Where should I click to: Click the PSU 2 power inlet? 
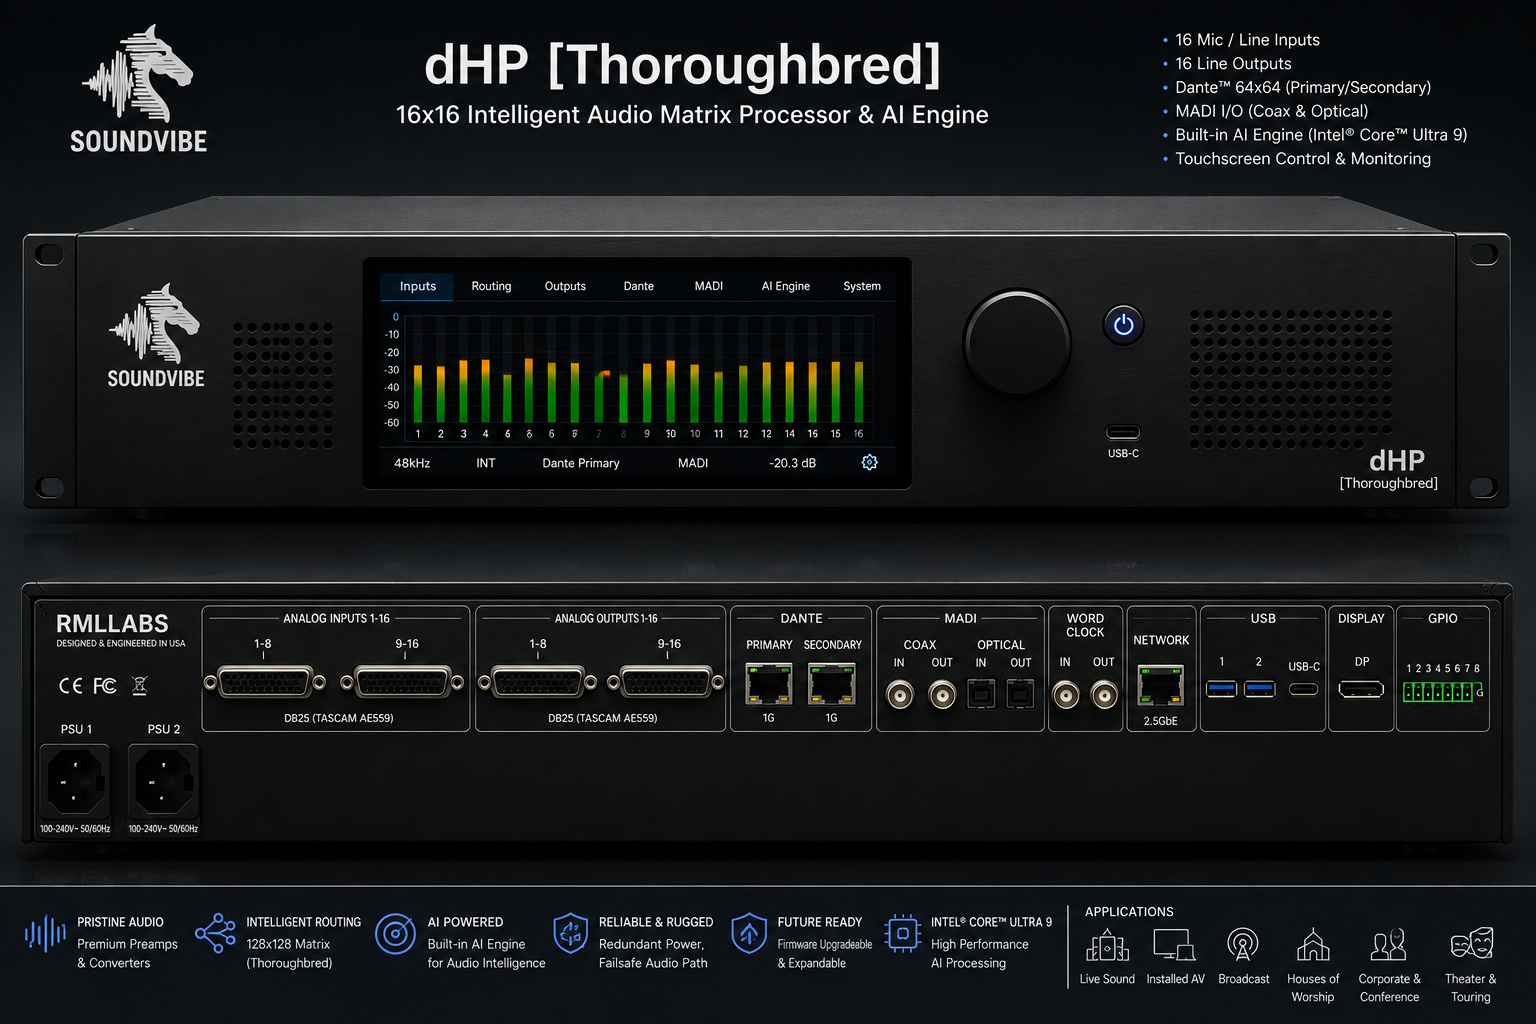point(163,782)
